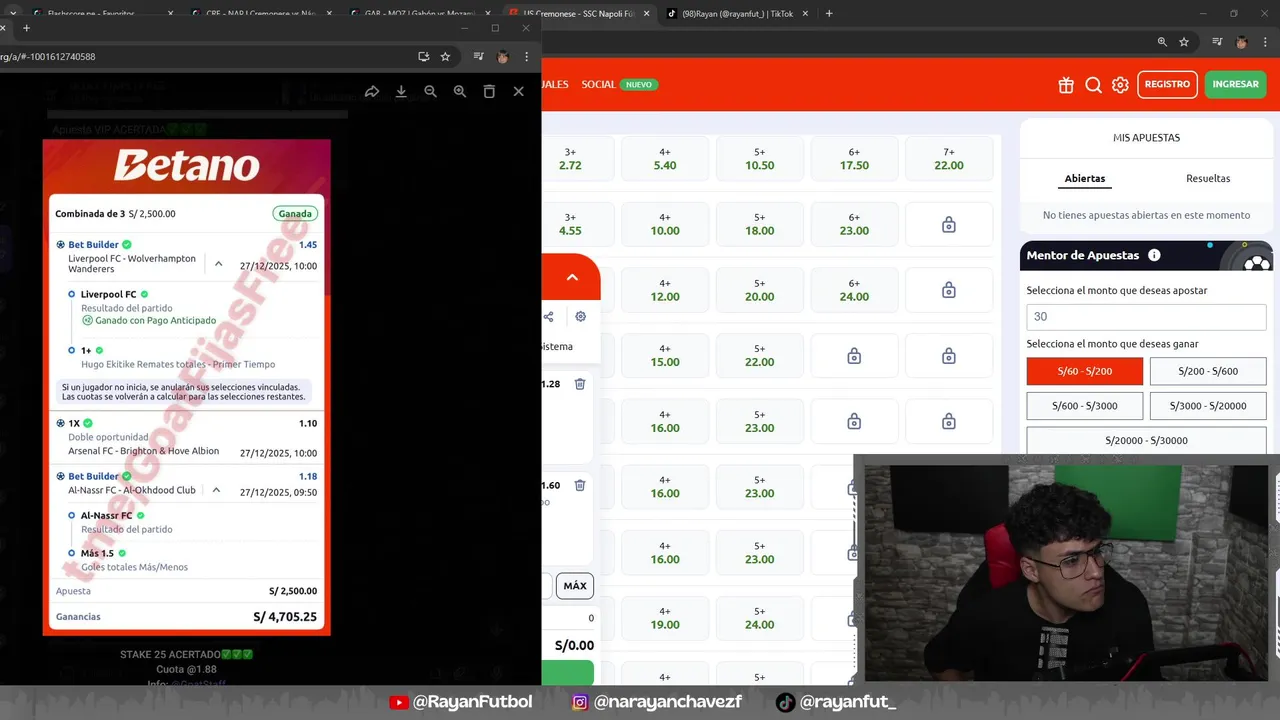Screen dimensions: 1280x720
Task: Collapse the Al-Nassr FC - Al-Okhdood Bet Builder
Action: [216, 490]
